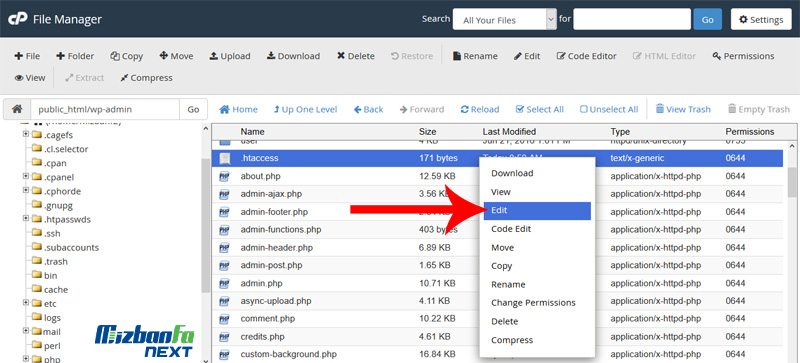Choose View from the context menu
The image size is (800, 363).
537,192
